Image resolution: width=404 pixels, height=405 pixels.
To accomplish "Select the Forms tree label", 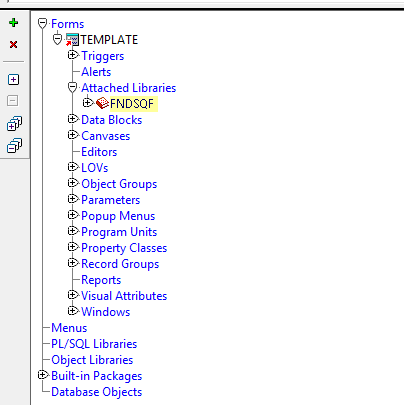I will (x=68, y=24).
